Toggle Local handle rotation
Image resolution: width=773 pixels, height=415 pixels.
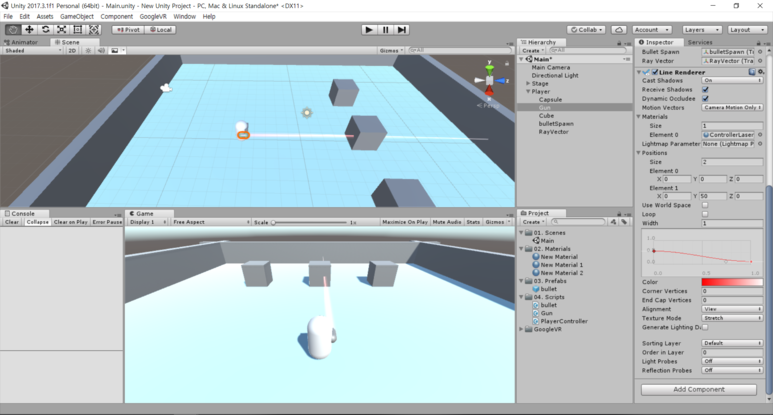(x=161, y=30)
